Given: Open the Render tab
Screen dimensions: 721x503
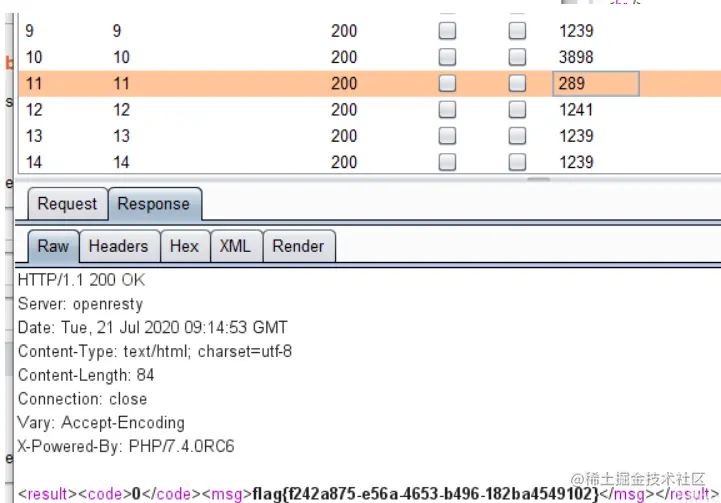Looking at the screenshot, I should (x=298, y=246).
